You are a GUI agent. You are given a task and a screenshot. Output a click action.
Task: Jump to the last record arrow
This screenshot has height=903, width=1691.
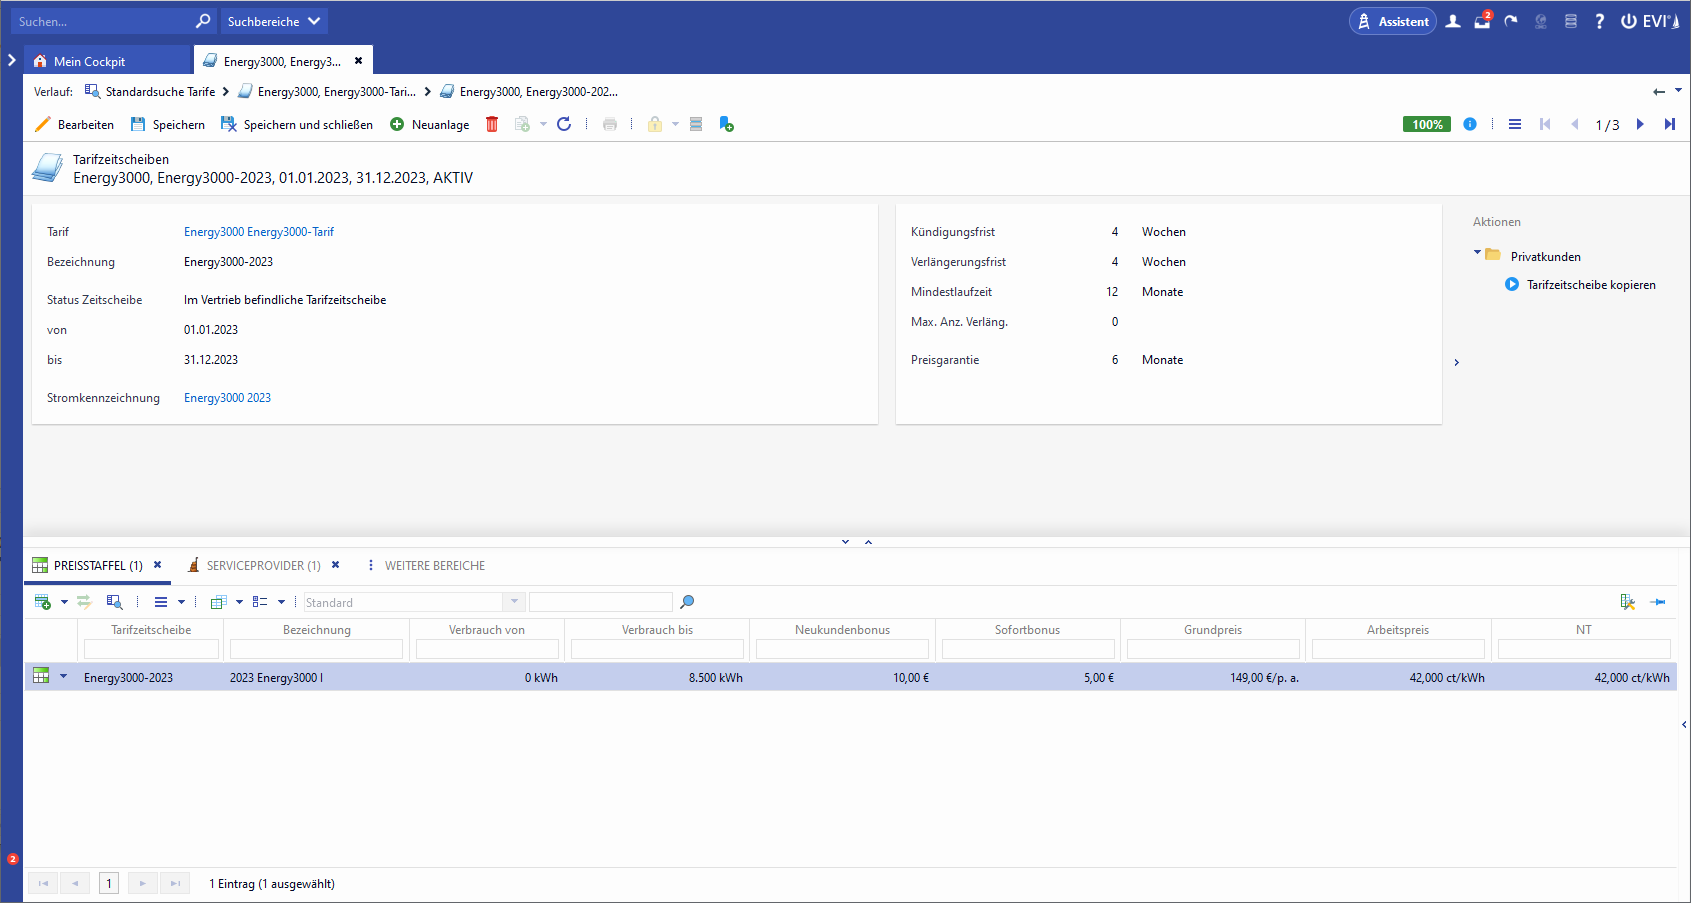1669,124
